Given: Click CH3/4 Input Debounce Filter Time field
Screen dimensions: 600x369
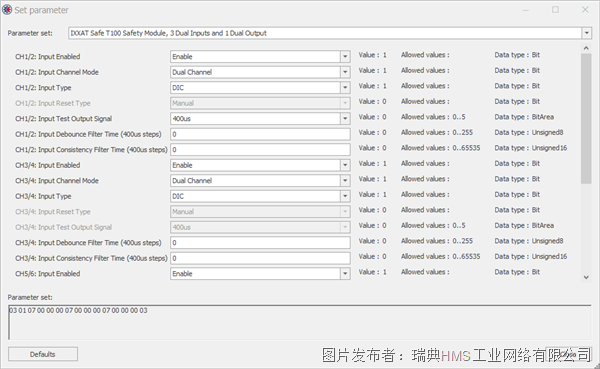Looking at the screenshot, I should click(260, 243).
